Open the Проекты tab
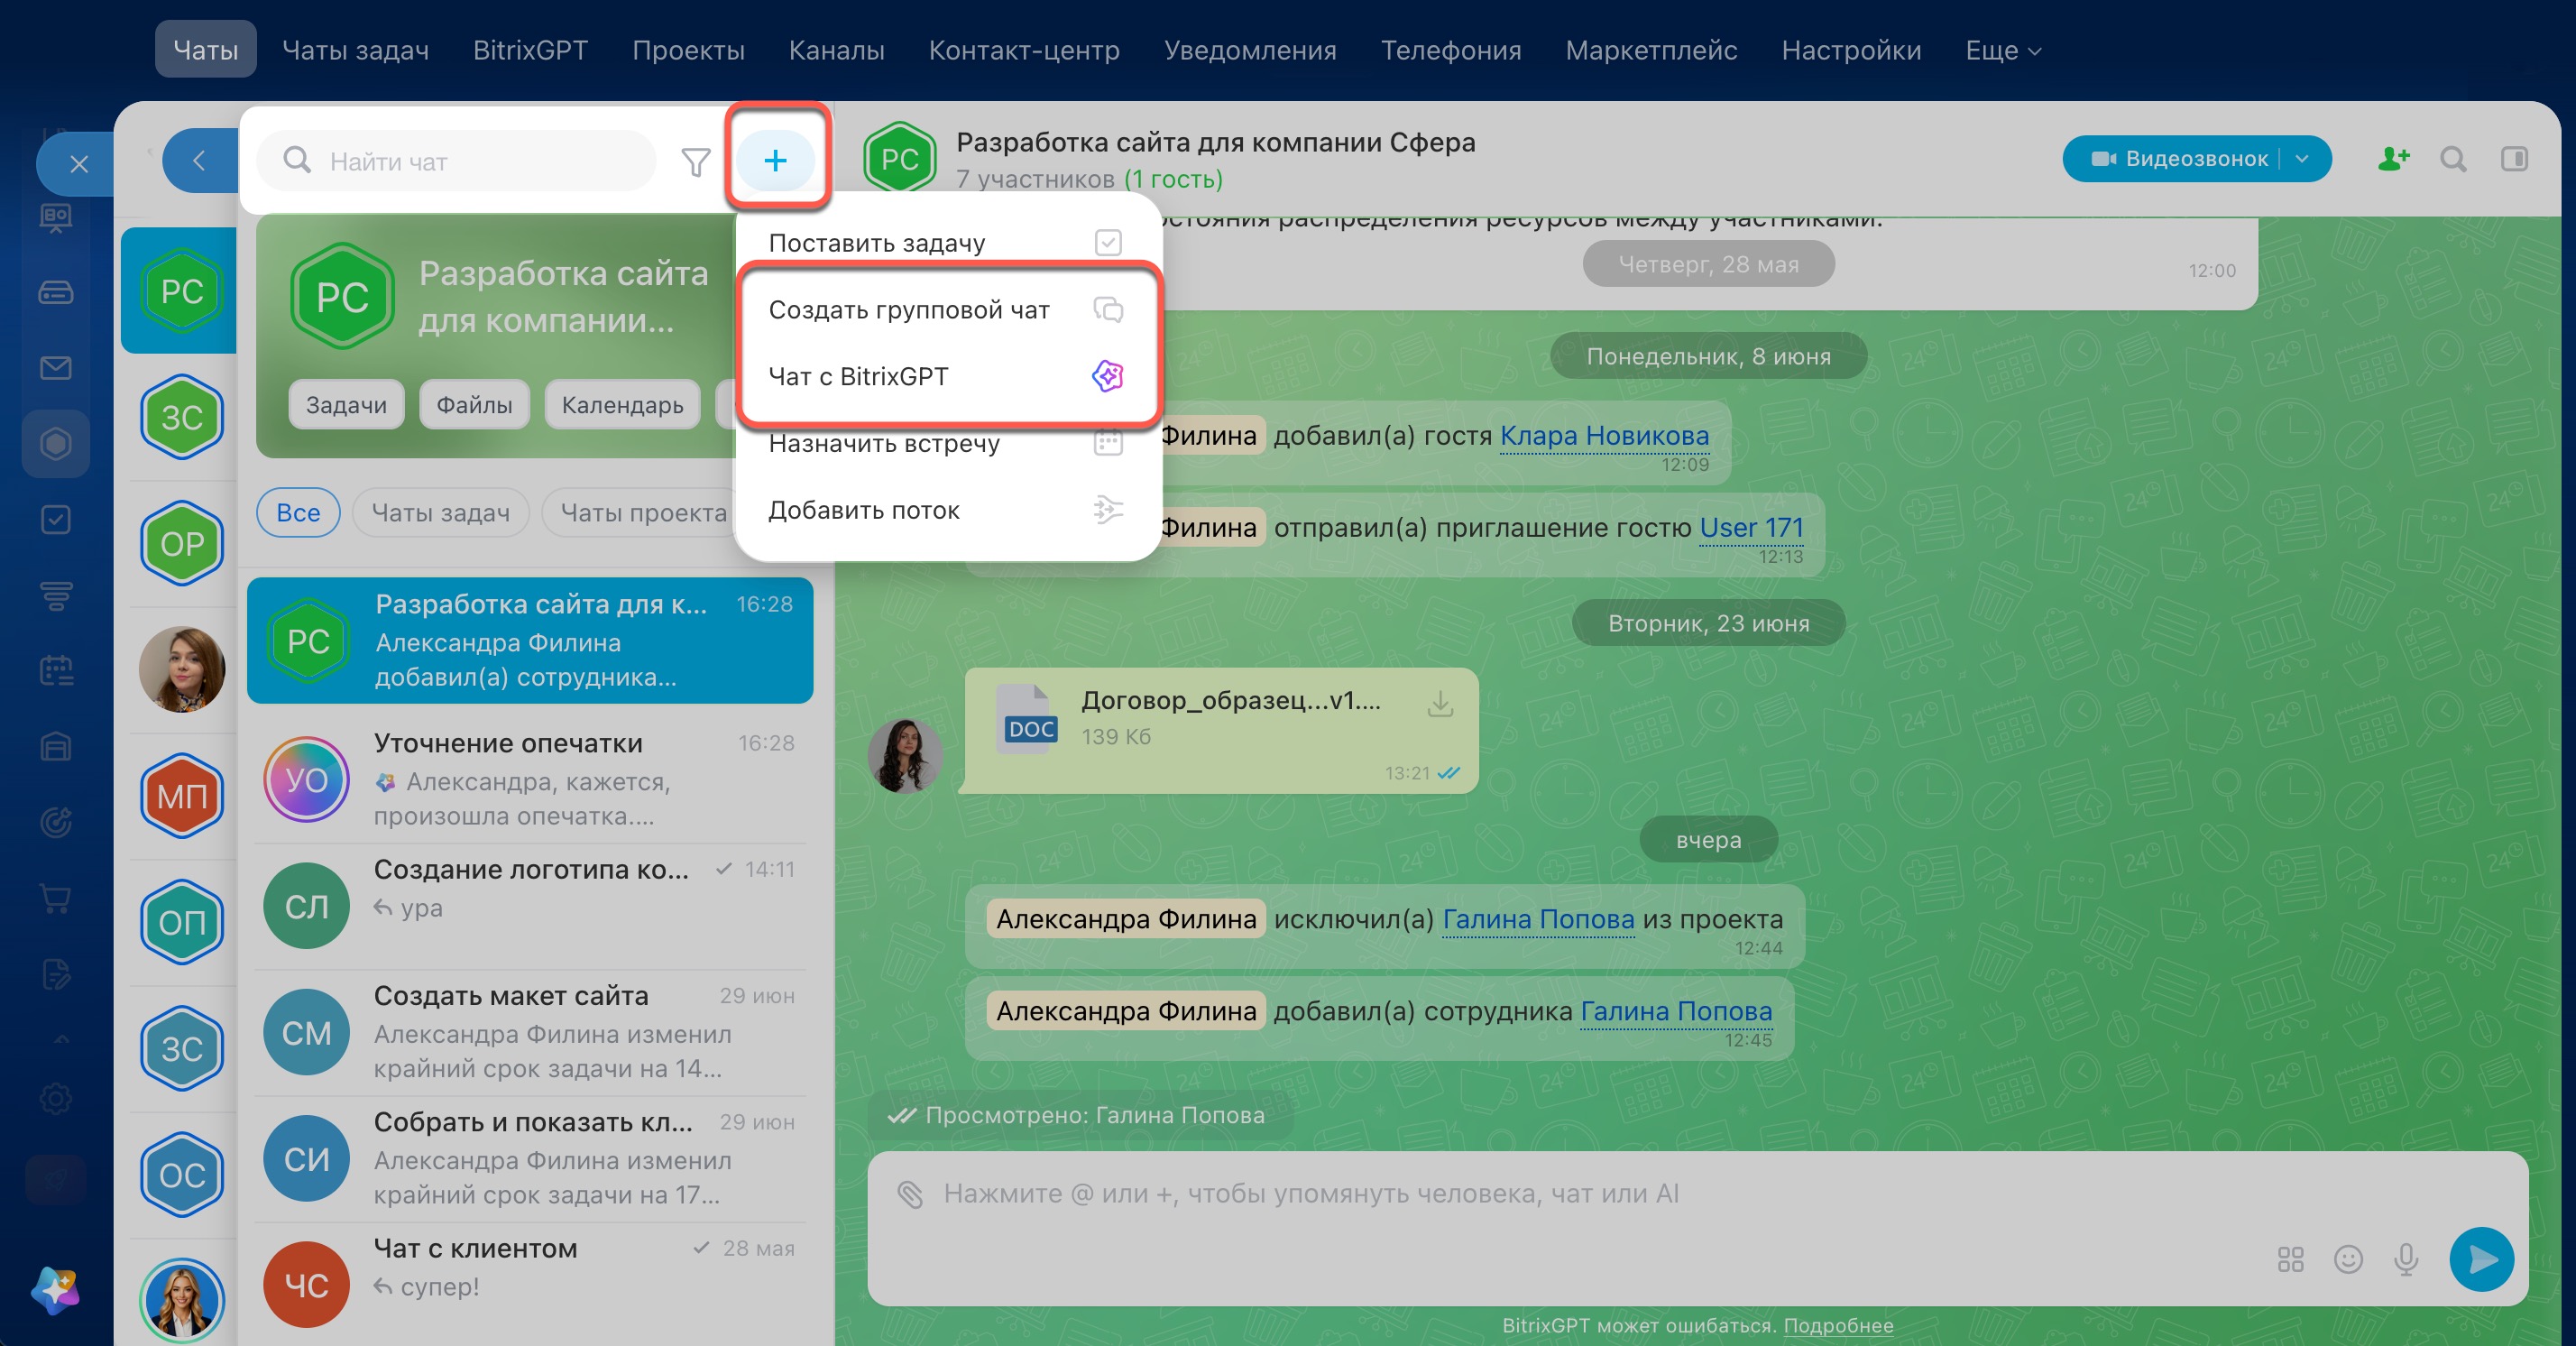Image resolution: width=2576 pixels, height=1346 pixels. pyautogui.click(x=688, y=50)
